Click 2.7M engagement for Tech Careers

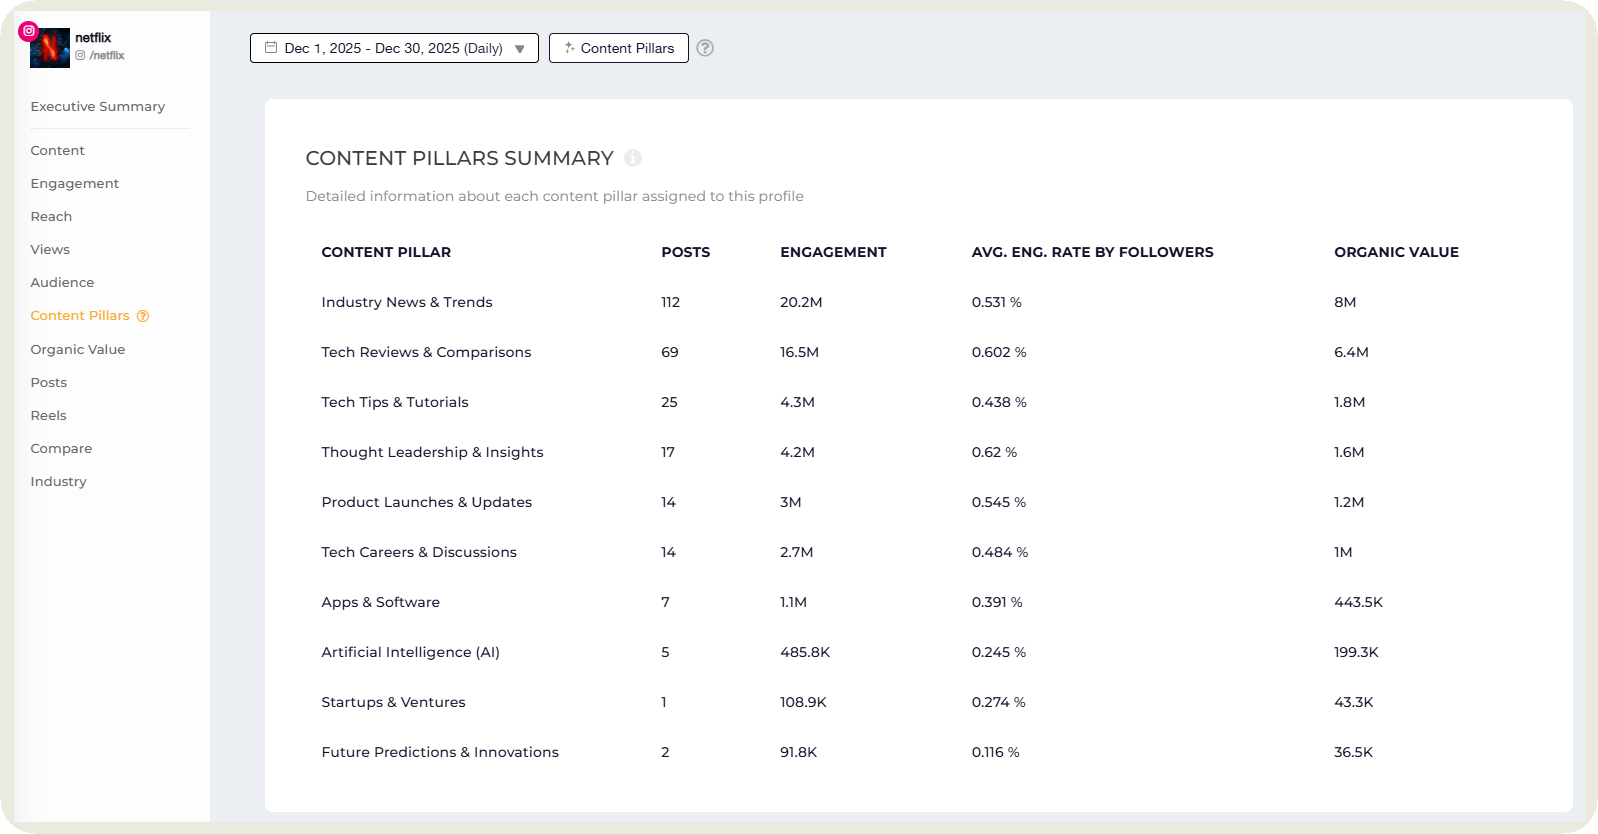pyautogui.click(x=796, y=552)
